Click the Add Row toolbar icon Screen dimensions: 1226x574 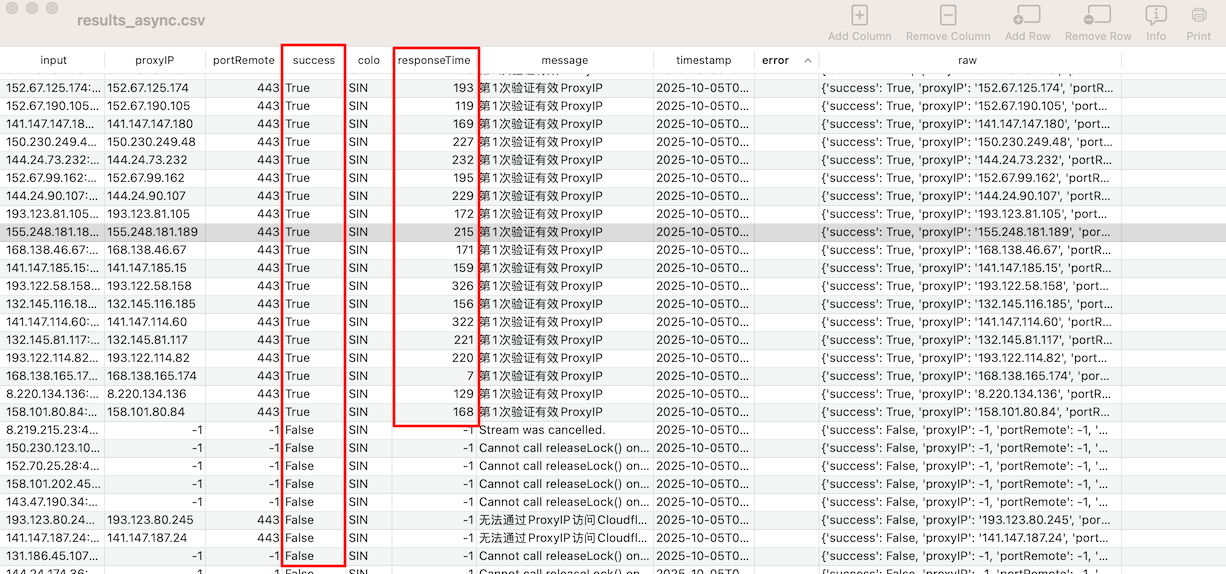click(x=1027, y=16)
